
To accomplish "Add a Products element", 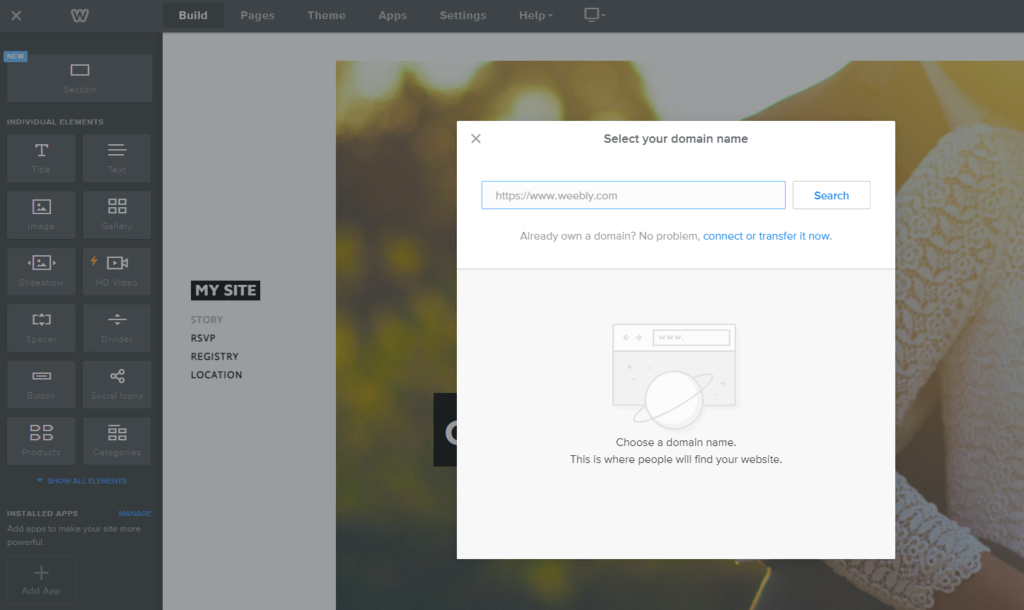I will tap(40, 440).
